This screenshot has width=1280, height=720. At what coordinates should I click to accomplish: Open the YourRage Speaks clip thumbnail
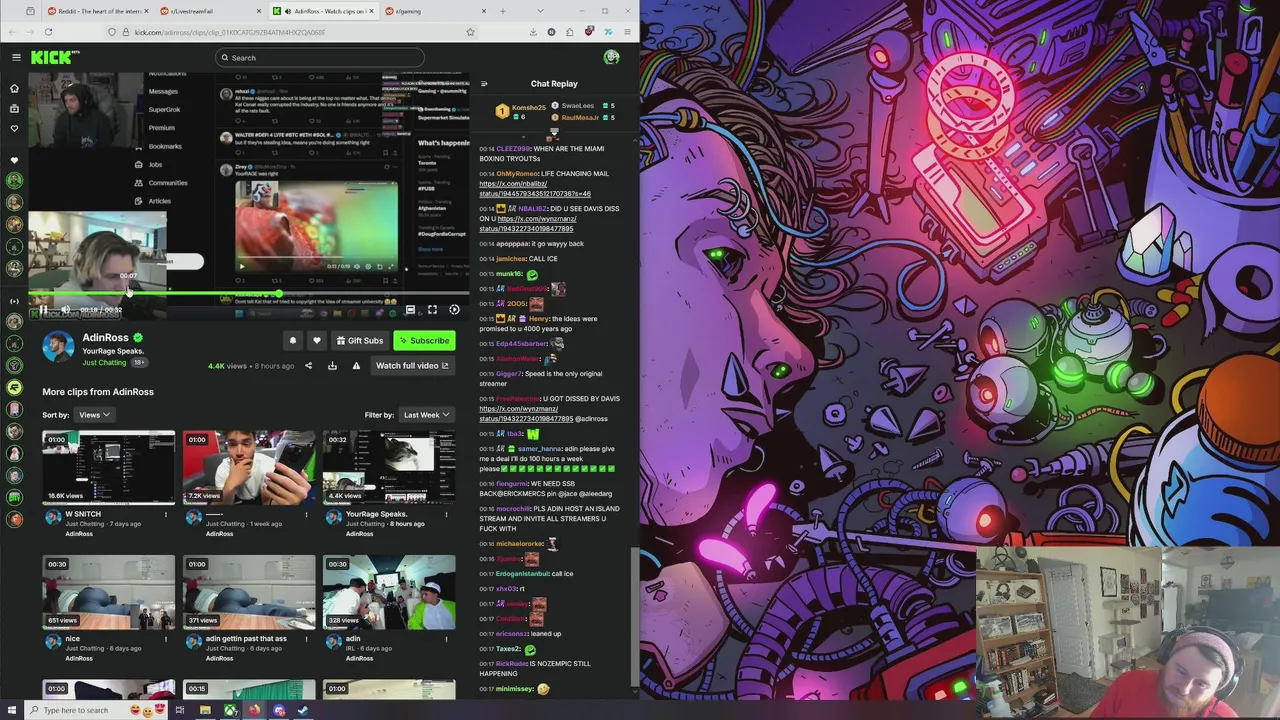389,467
